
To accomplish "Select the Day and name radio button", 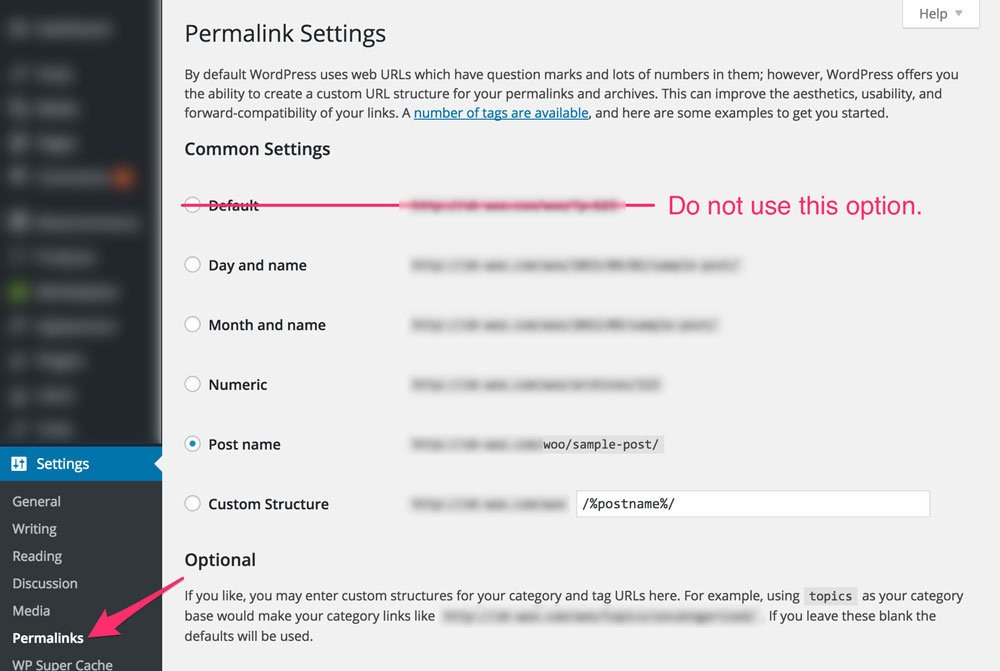I will click(x=193, y=265).
